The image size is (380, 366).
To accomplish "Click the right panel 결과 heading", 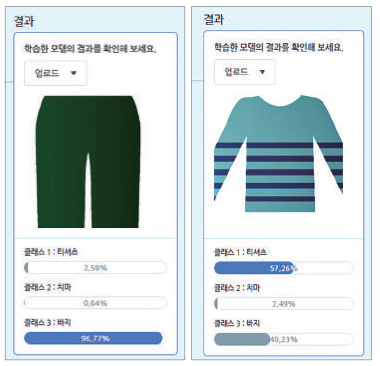I will [213, 19].
